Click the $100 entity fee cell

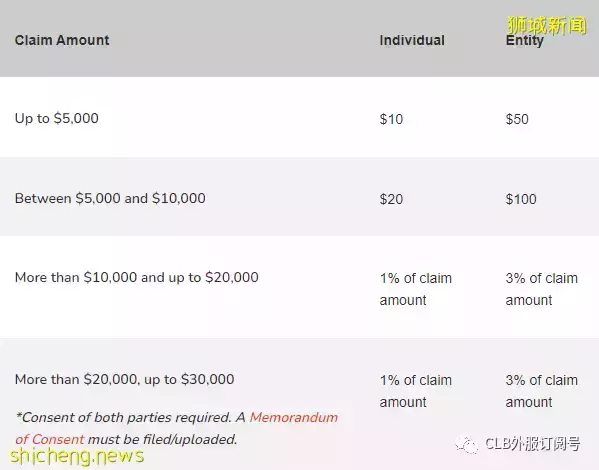click(521, 199)
